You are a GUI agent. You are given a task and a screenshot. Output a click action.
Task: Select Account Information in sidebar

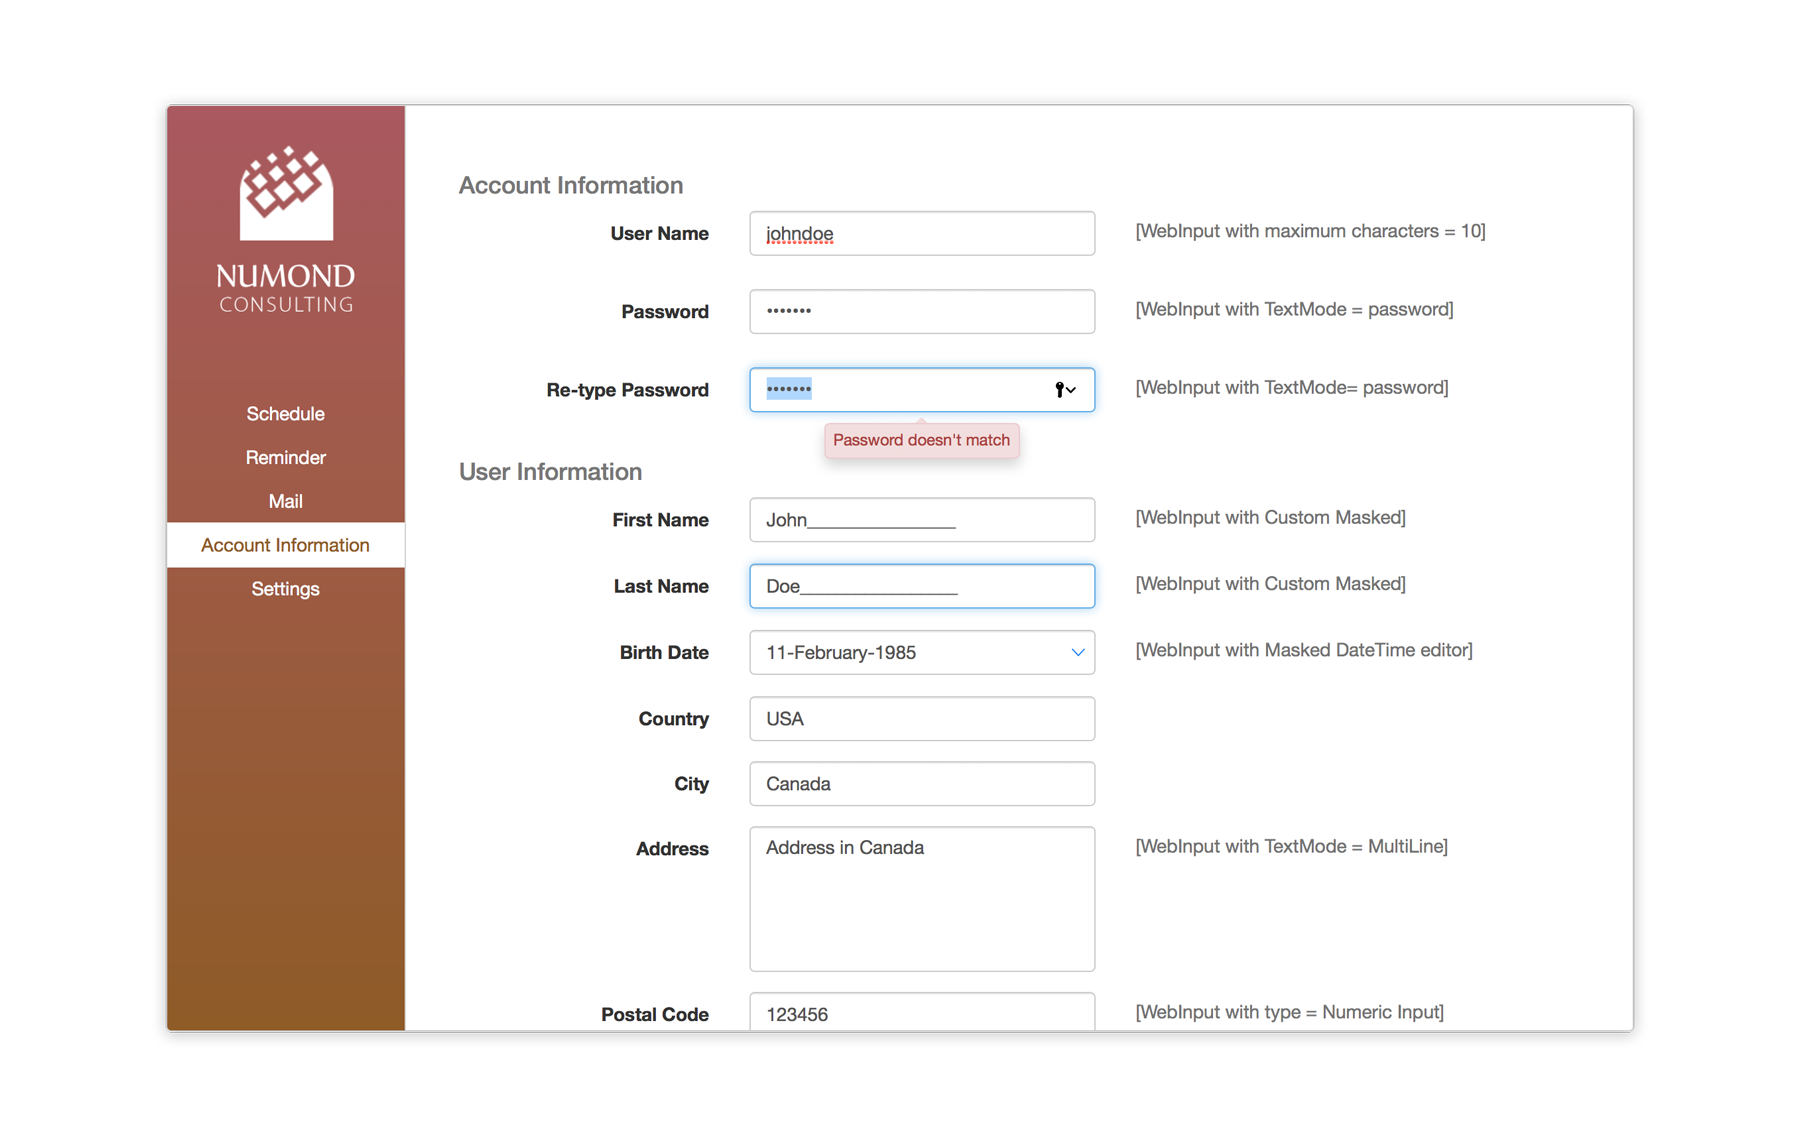point(285,545)
